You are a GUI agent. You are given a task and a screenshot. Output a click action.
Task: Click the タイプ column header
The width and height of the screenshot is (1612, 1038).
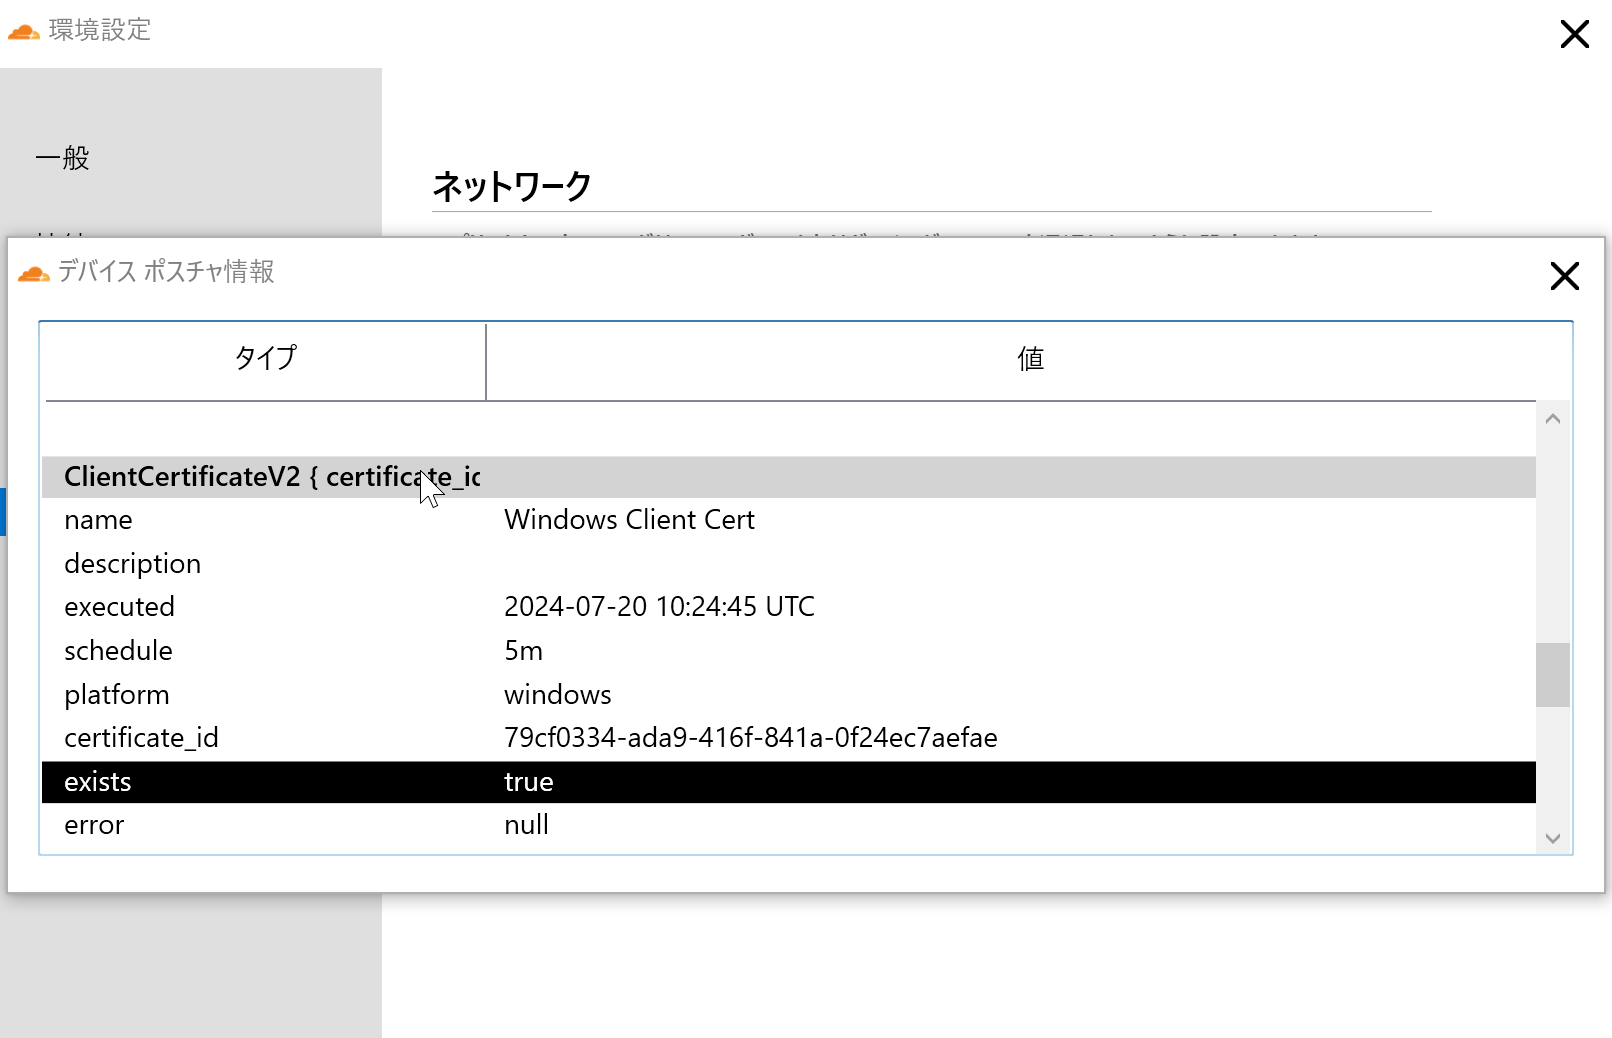tap(263, 358)
